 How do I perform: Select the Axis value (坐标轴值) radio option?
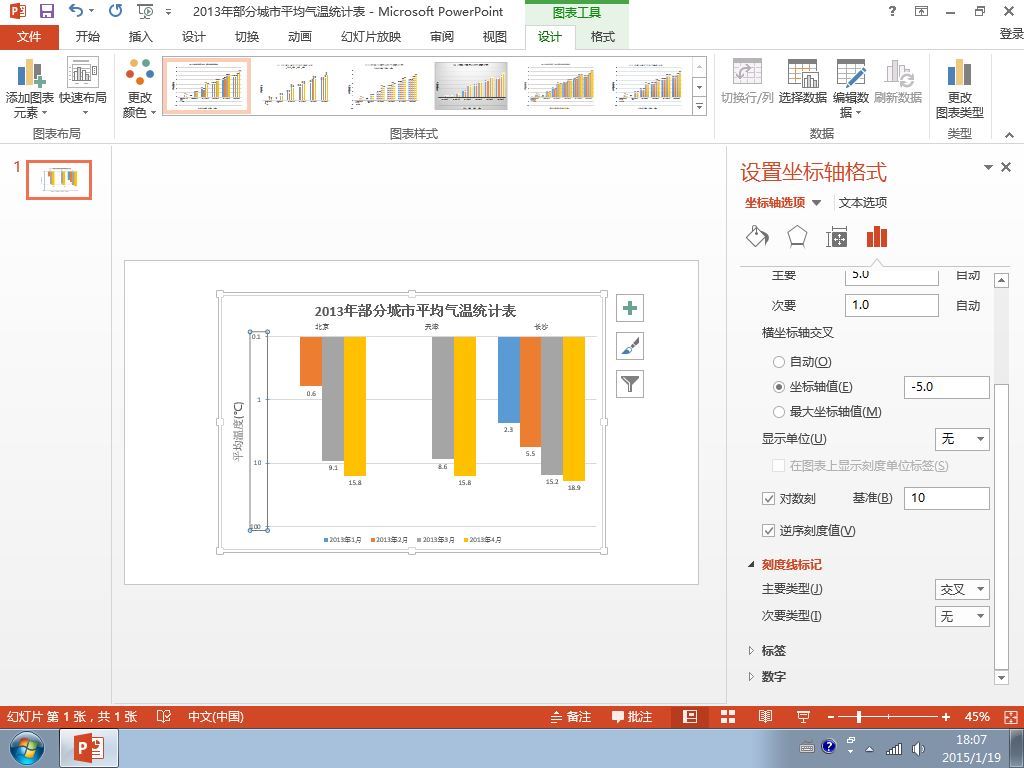coord(778,387)
